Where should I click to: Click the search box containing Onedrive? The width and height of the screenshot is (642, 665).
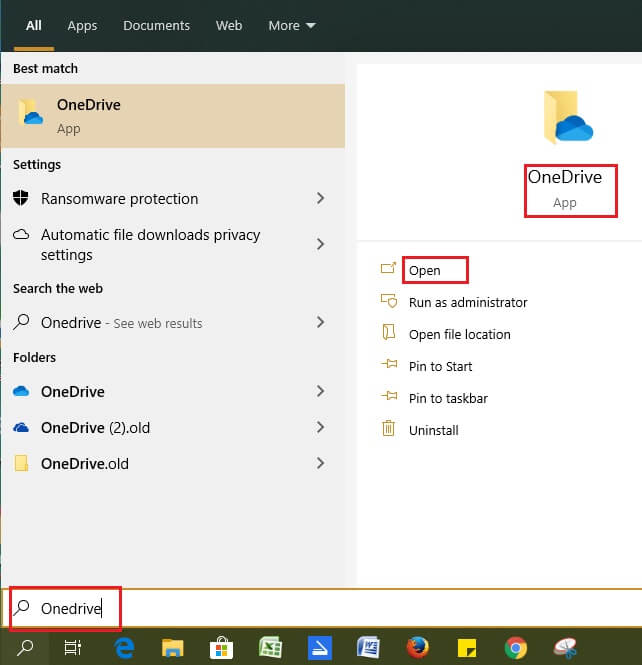click(x=321, y=608)
